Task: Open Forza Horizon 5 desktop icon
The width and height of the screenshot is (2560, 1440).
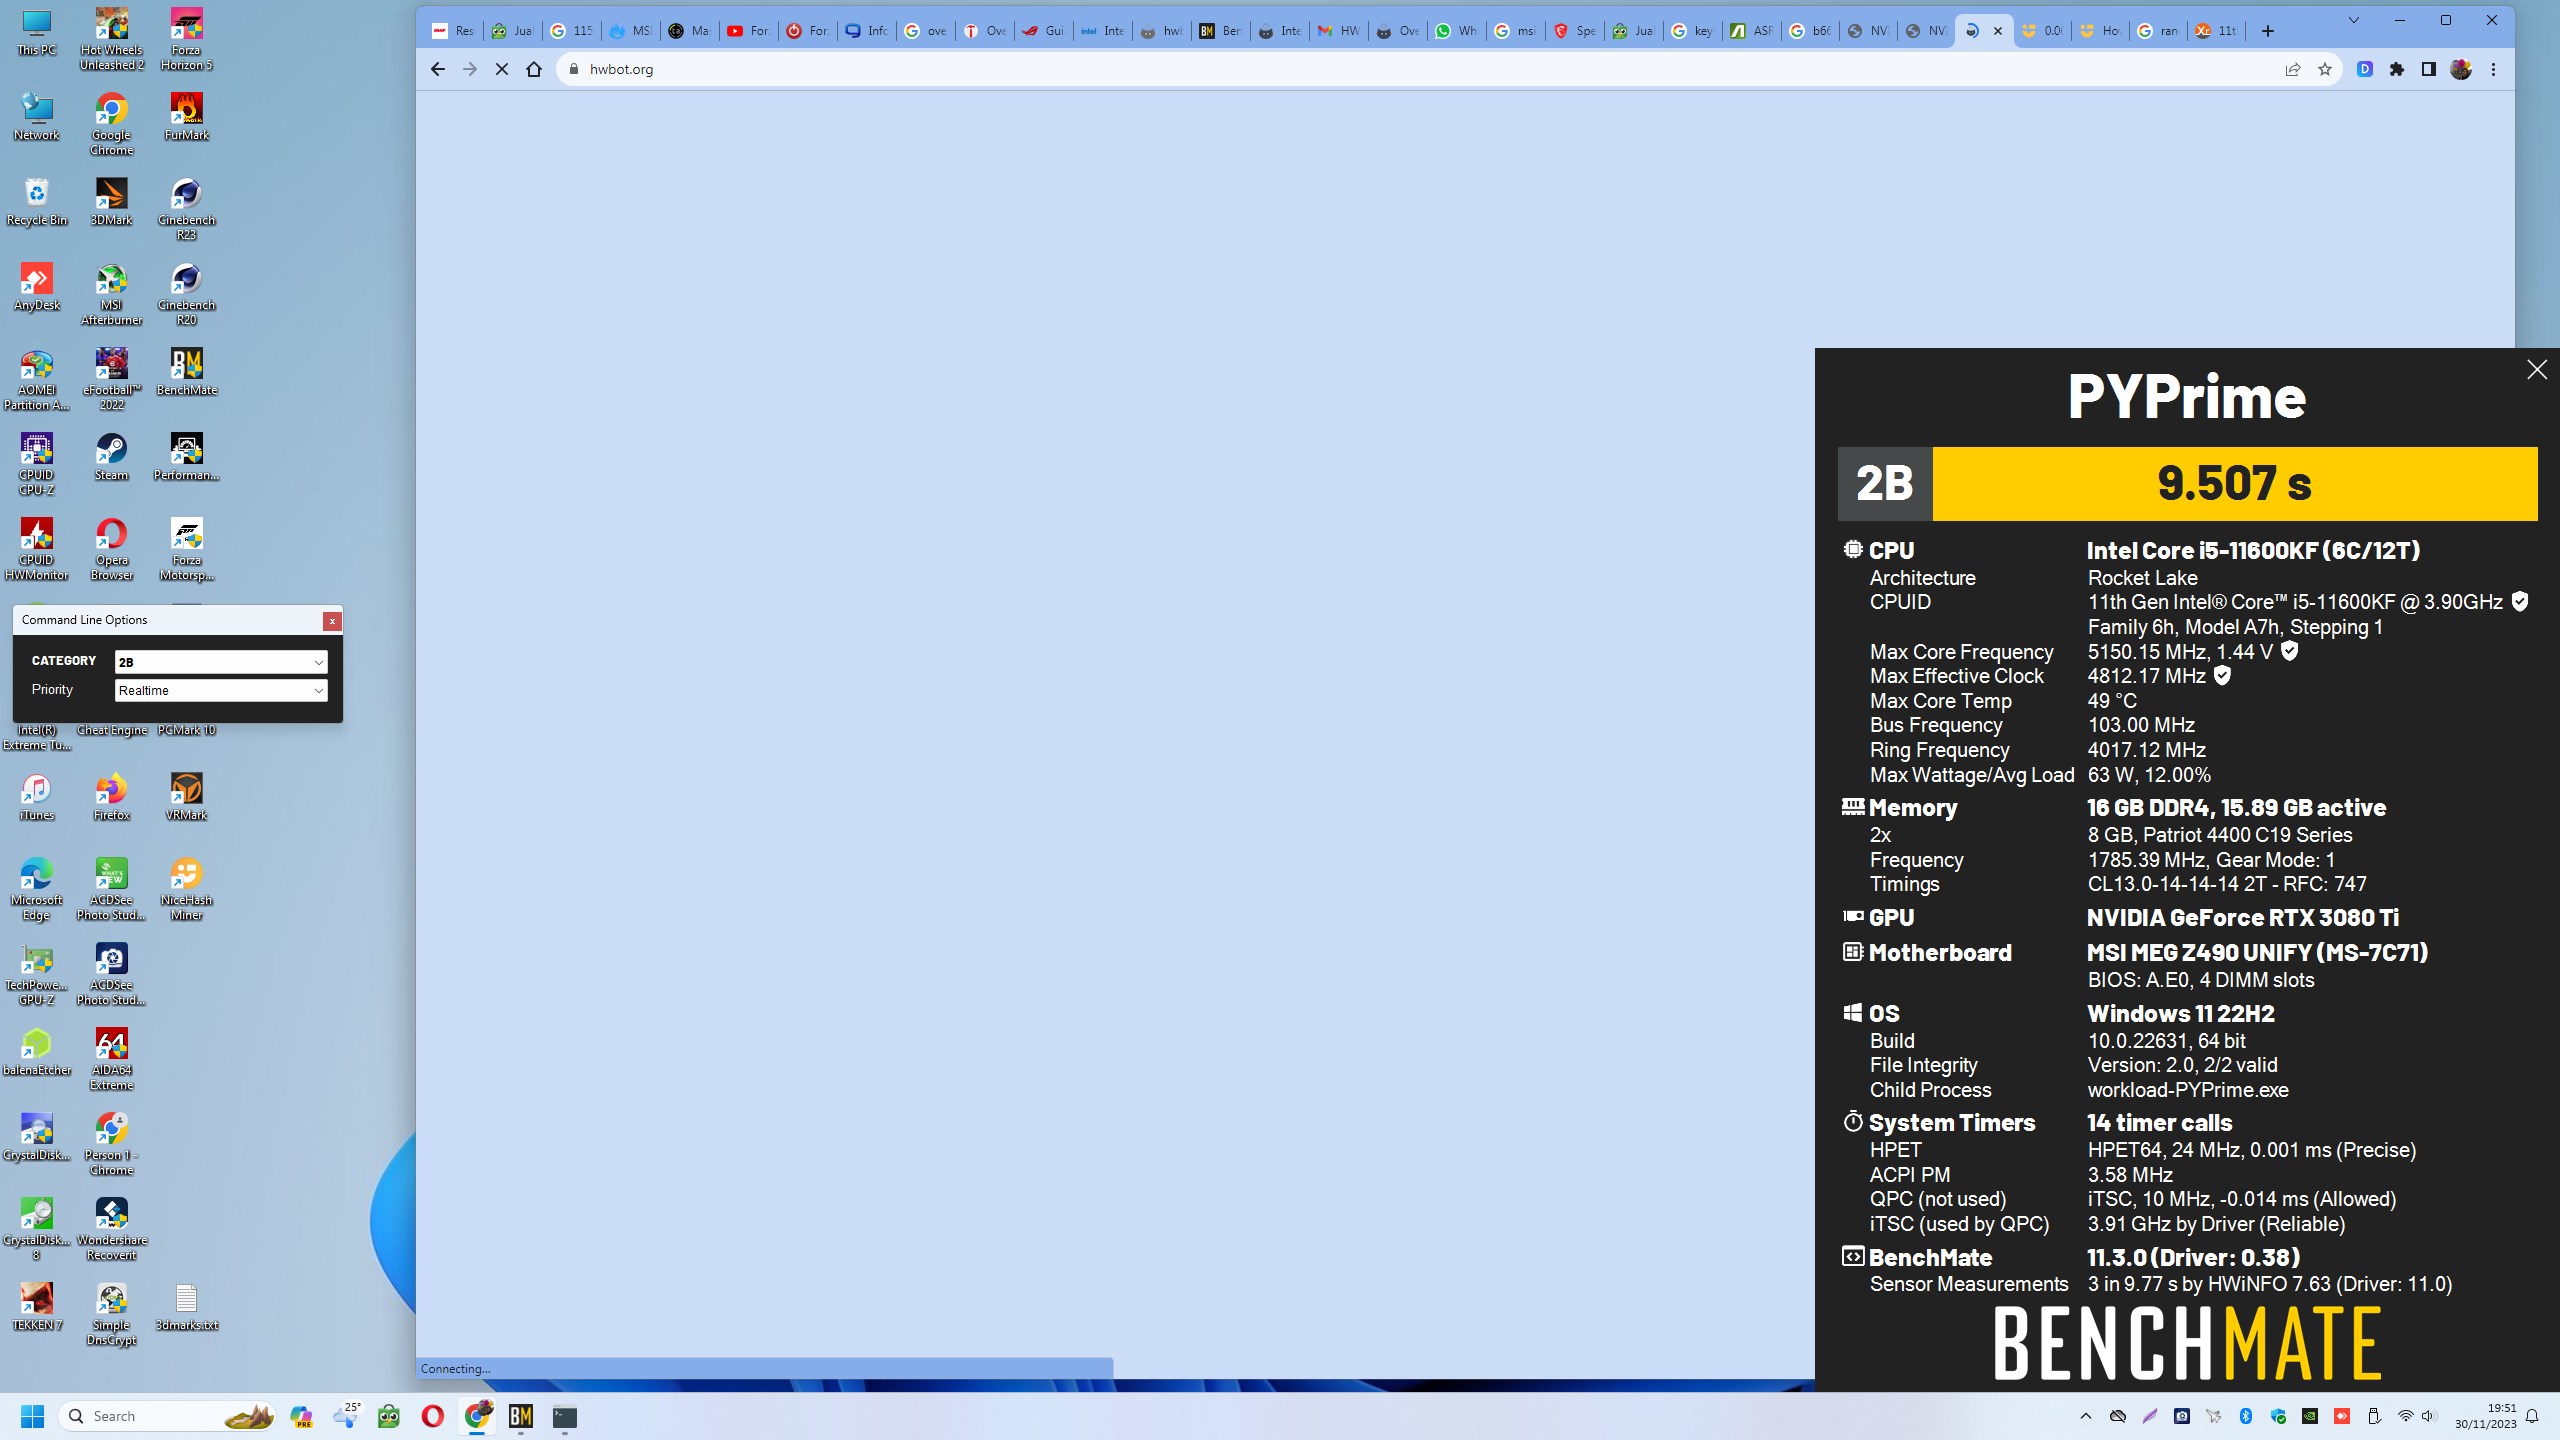Action: click(x=187, y=39)
